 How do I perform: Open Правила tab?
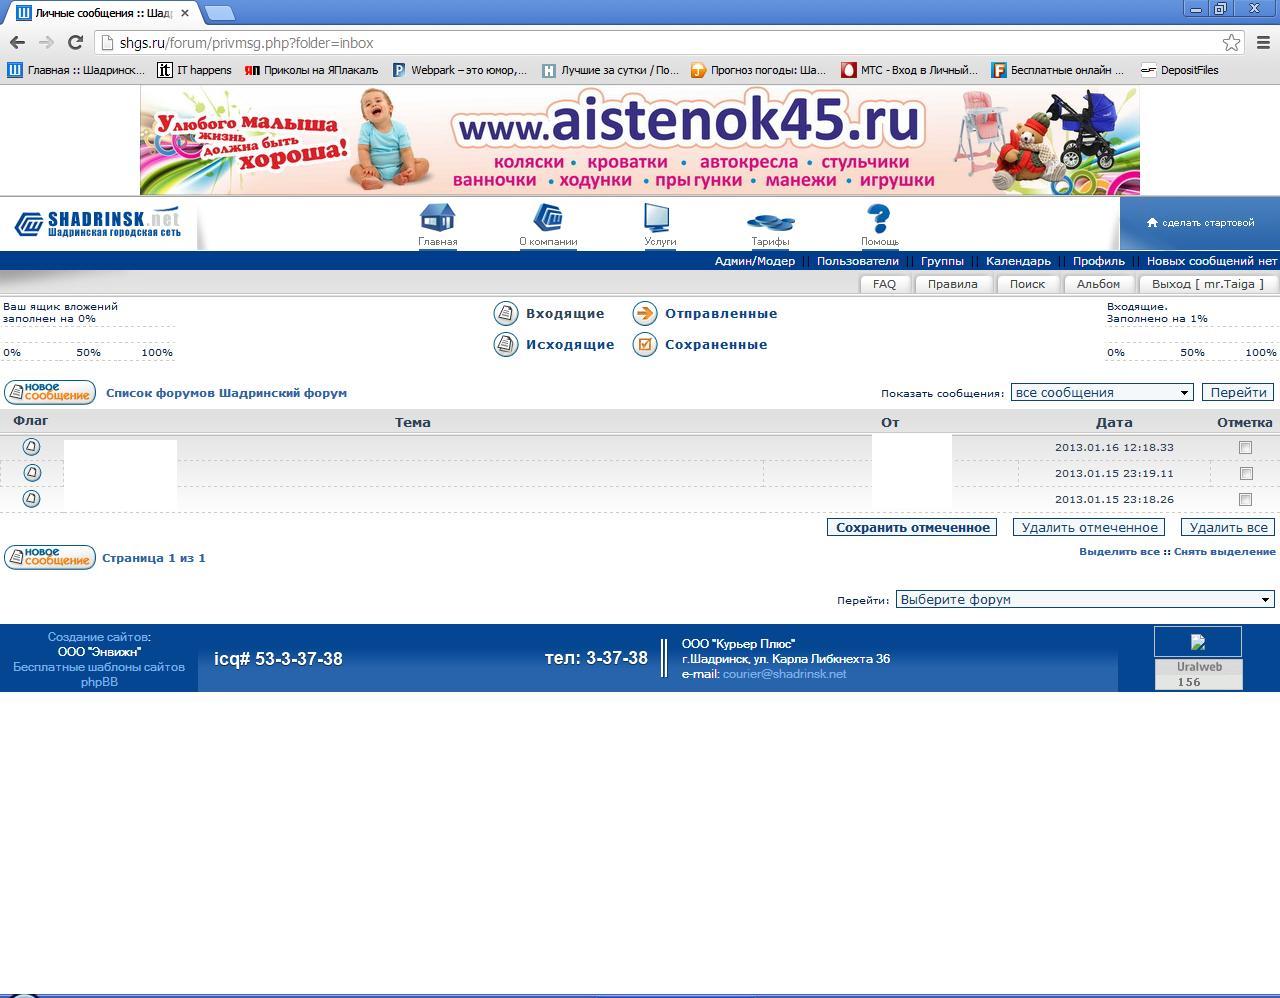952,284
